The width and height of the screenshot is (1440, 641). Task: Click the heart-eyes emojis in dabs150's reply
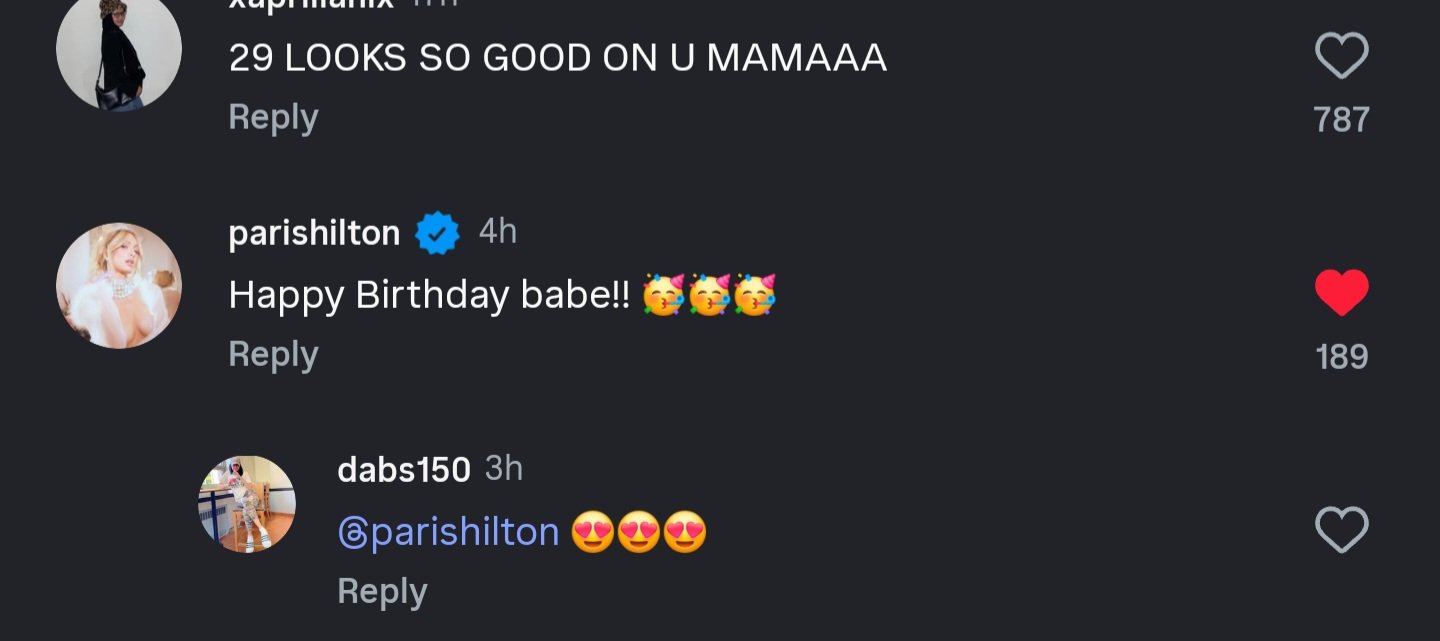(639, 532)
